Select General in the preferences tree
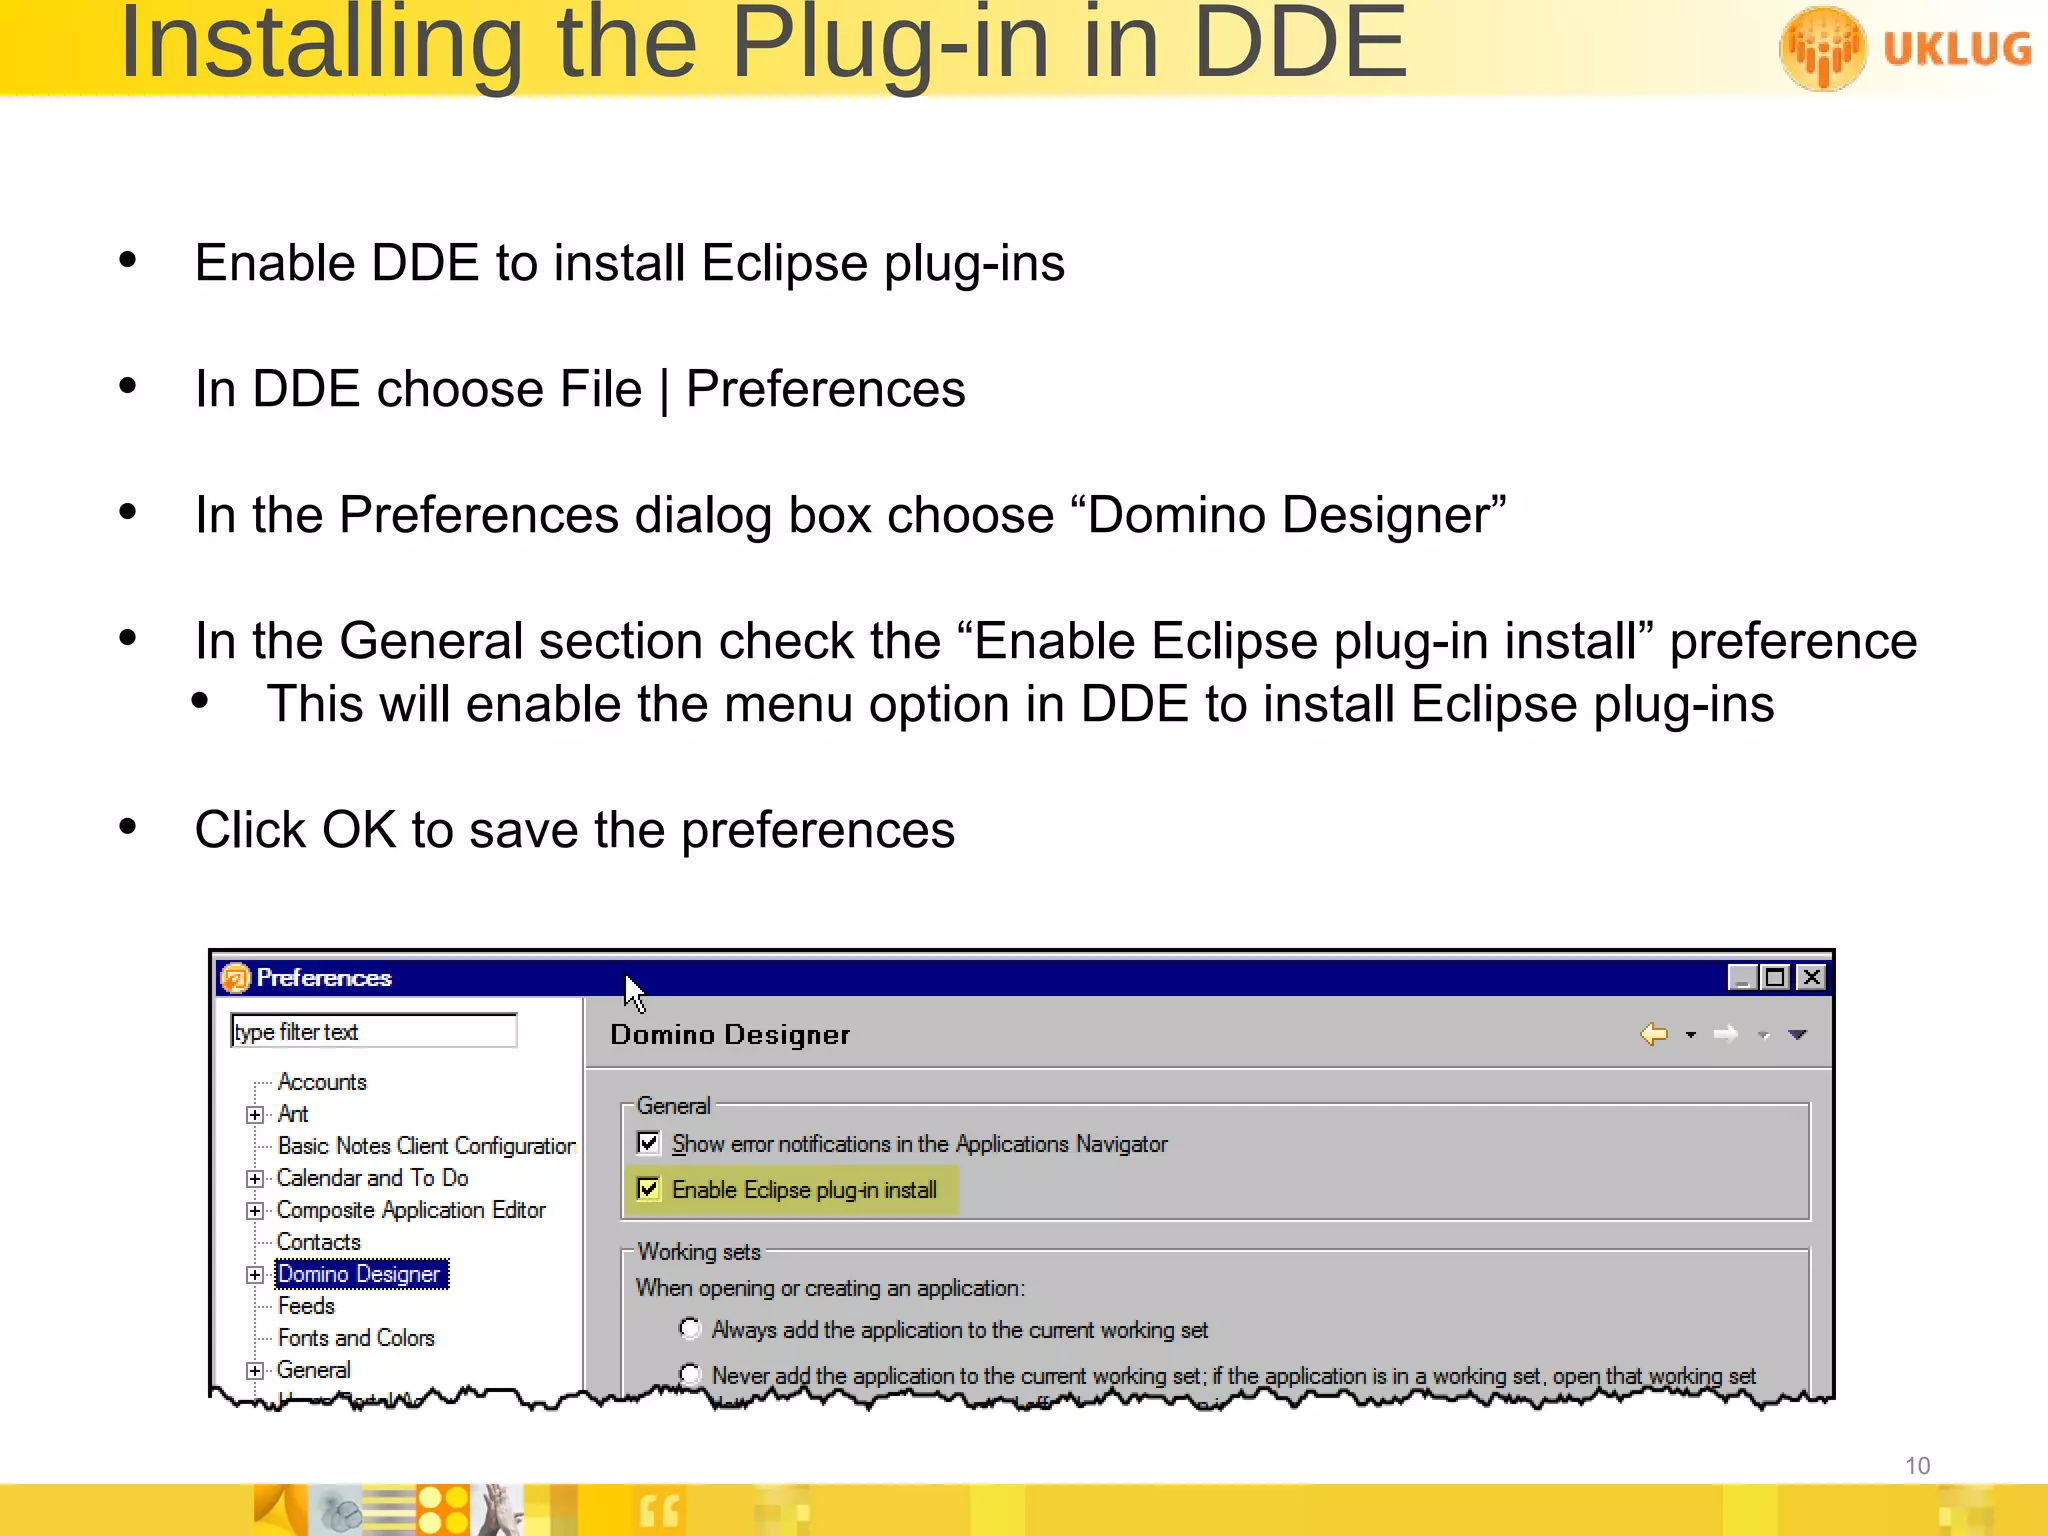 pyautogui.click(x=314, y=1370)
